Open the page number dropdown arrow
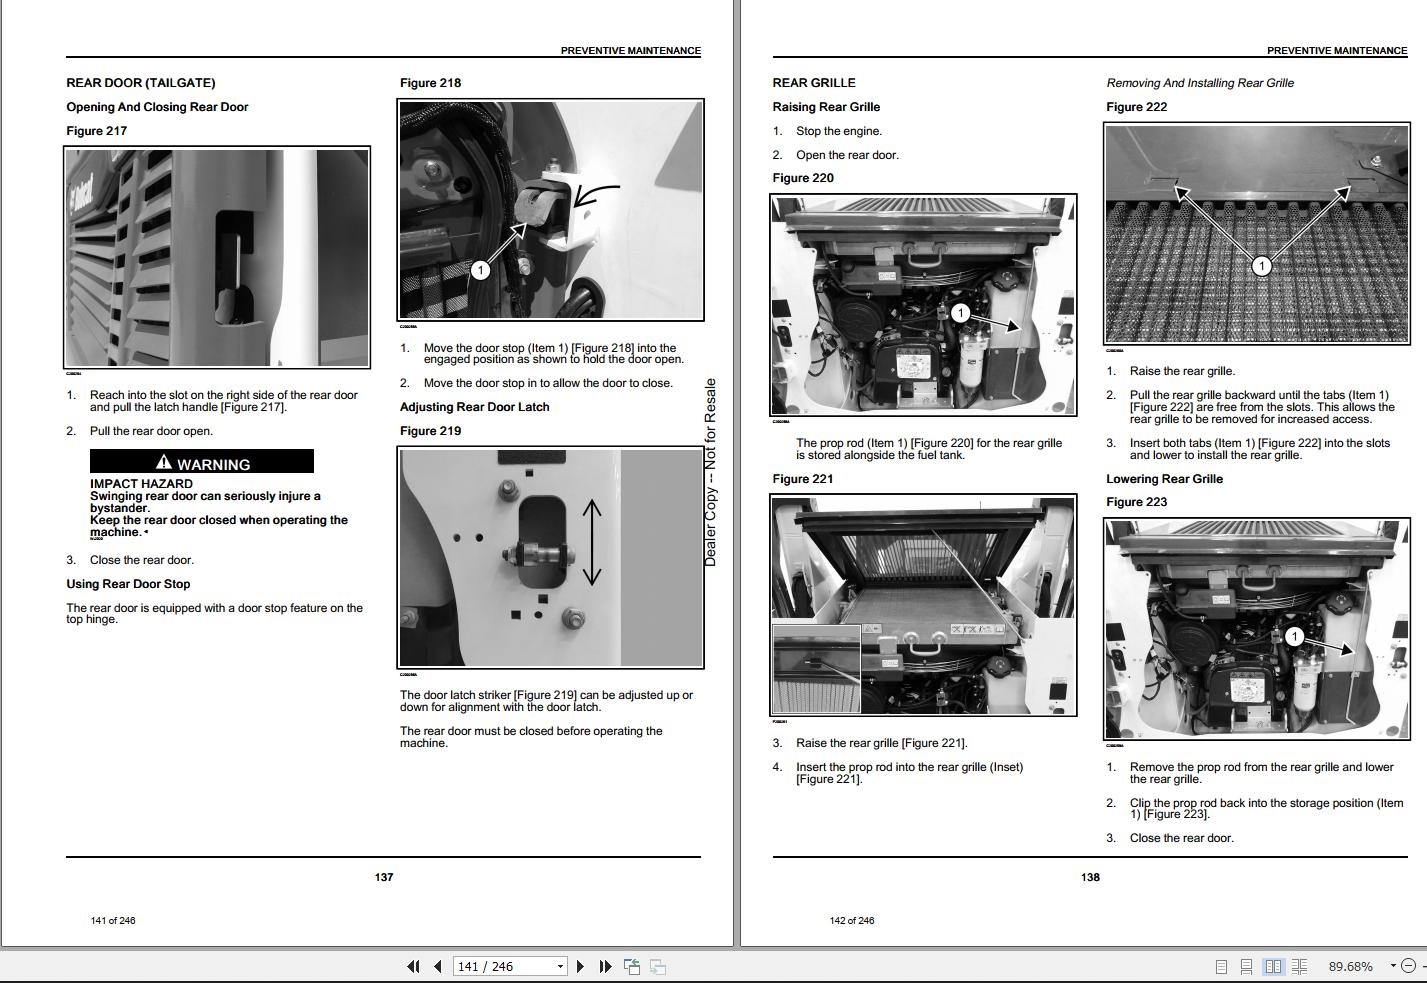 560,966
